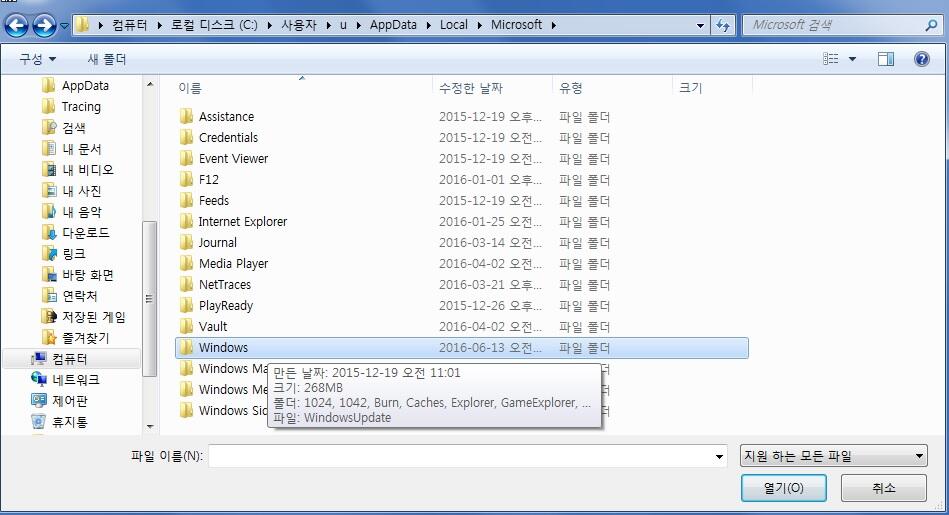This screenshot has width=949, height=515.
Task: Select AppData in the navigation tree
Action: coord(85,86)
